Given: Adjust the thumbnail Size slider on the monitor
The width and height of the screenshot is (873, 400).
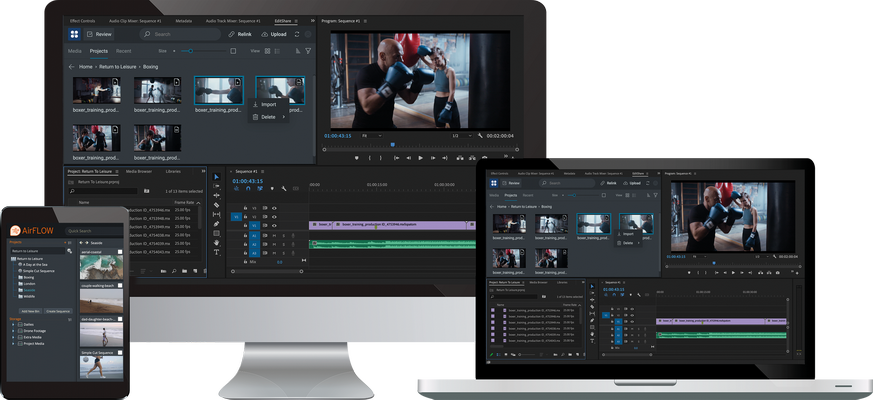Looking at the screenshot, I should click(205, 51).
